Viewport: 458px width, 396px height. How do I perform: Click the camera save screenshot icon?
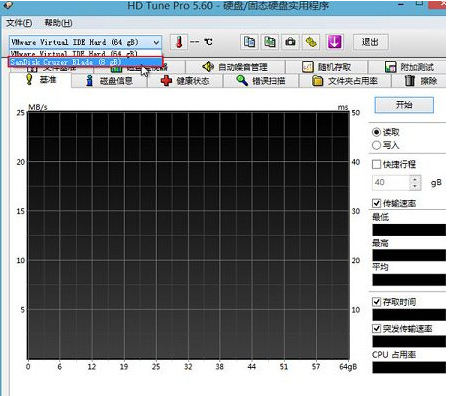pos(290,42)
